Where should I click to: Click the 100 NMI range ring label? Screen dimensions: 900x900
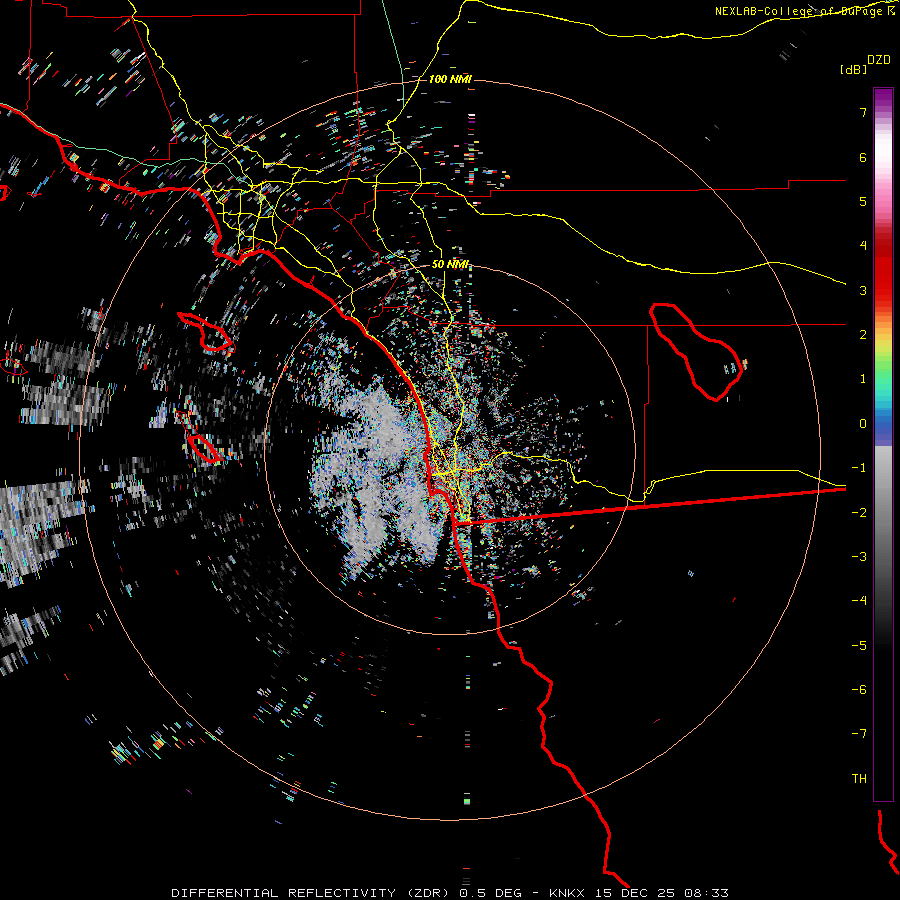point(450,79)
